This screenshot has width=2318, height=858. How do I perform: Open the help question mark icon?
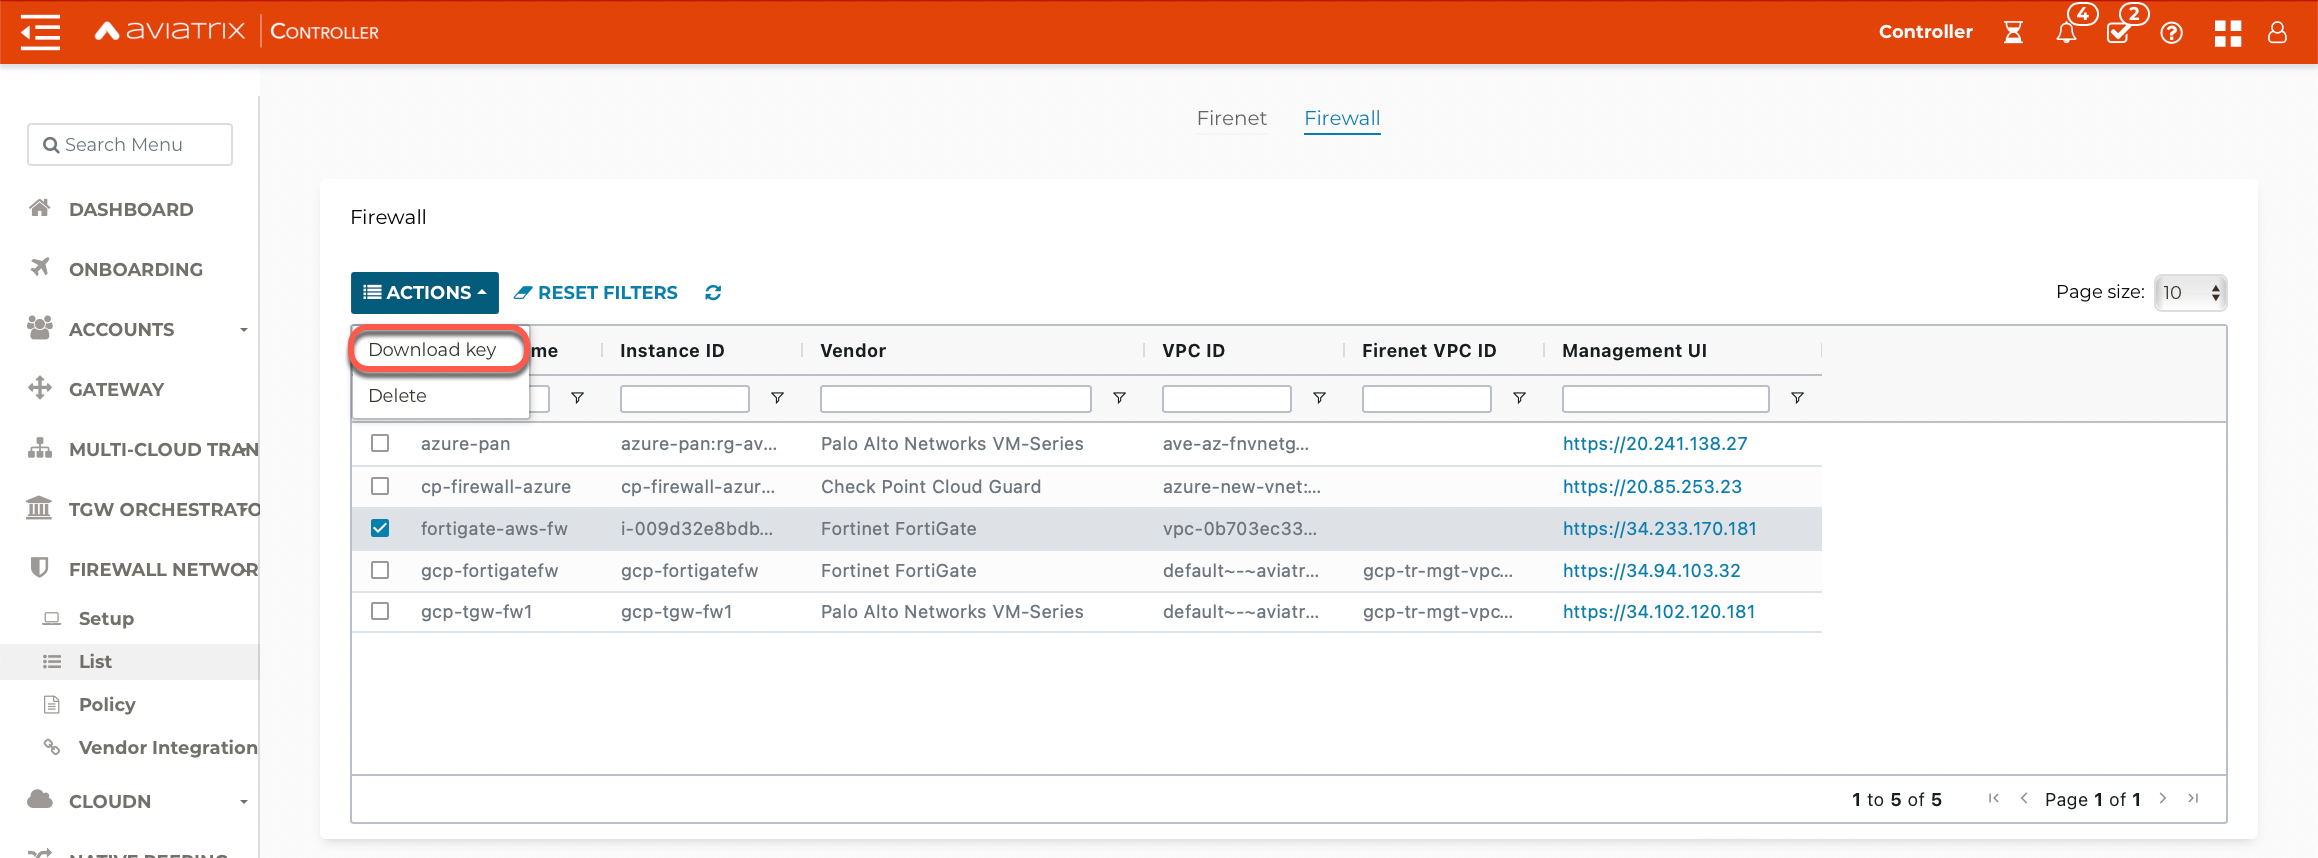click(2171, 33)
